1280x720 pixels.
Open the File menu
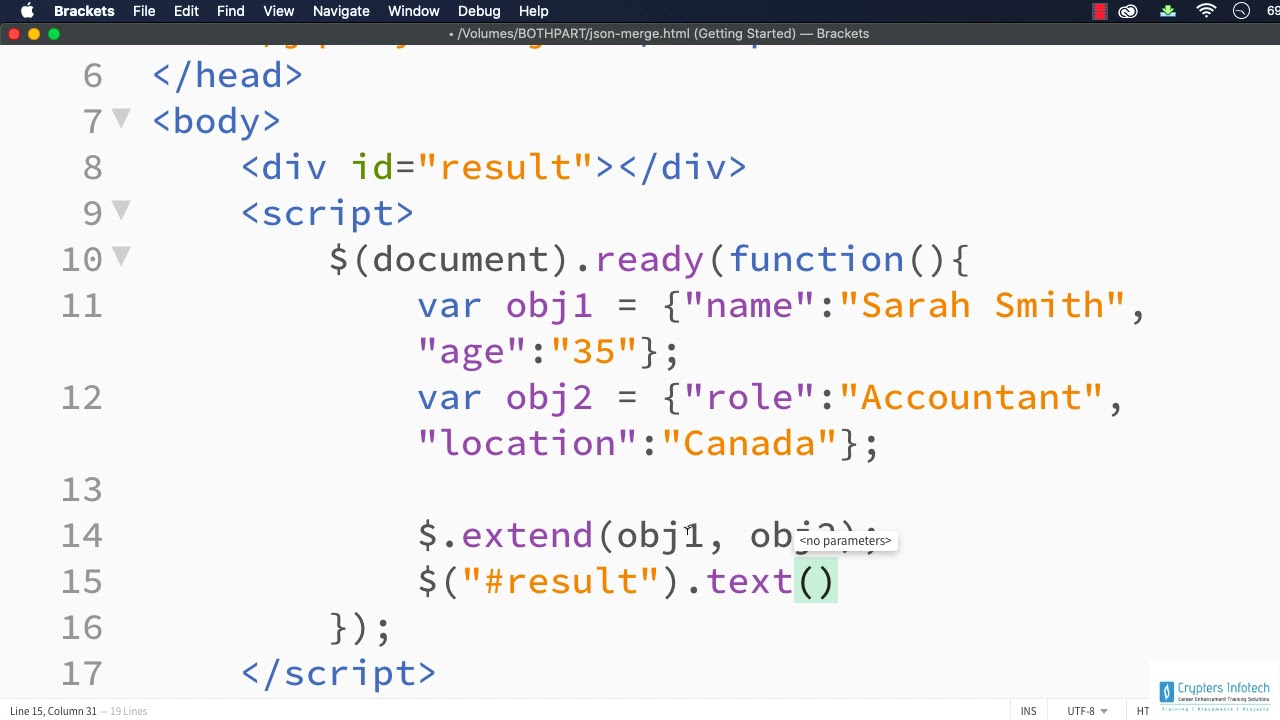(144, 11)
